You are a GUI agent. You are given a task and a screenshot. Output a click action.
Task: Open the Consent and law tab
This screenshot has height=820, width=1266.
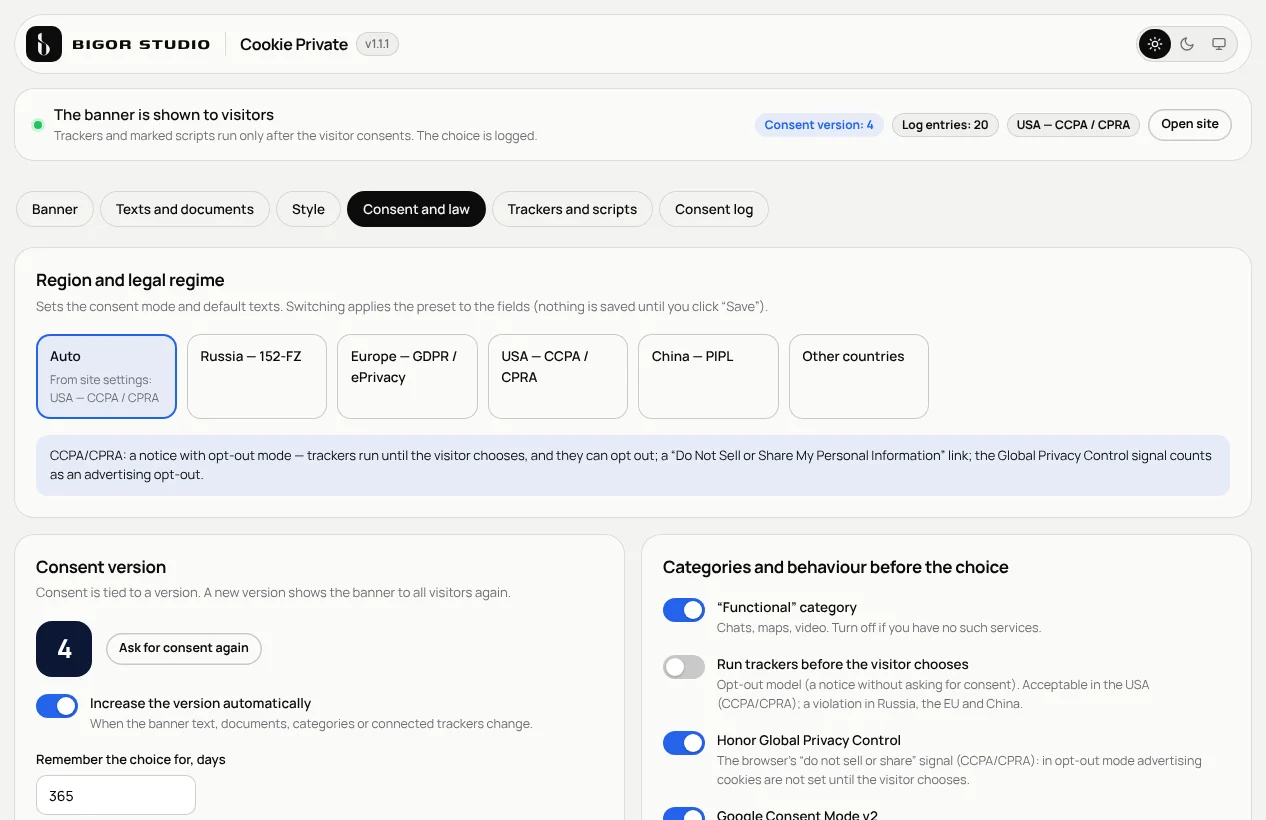(x=416, y=209)
